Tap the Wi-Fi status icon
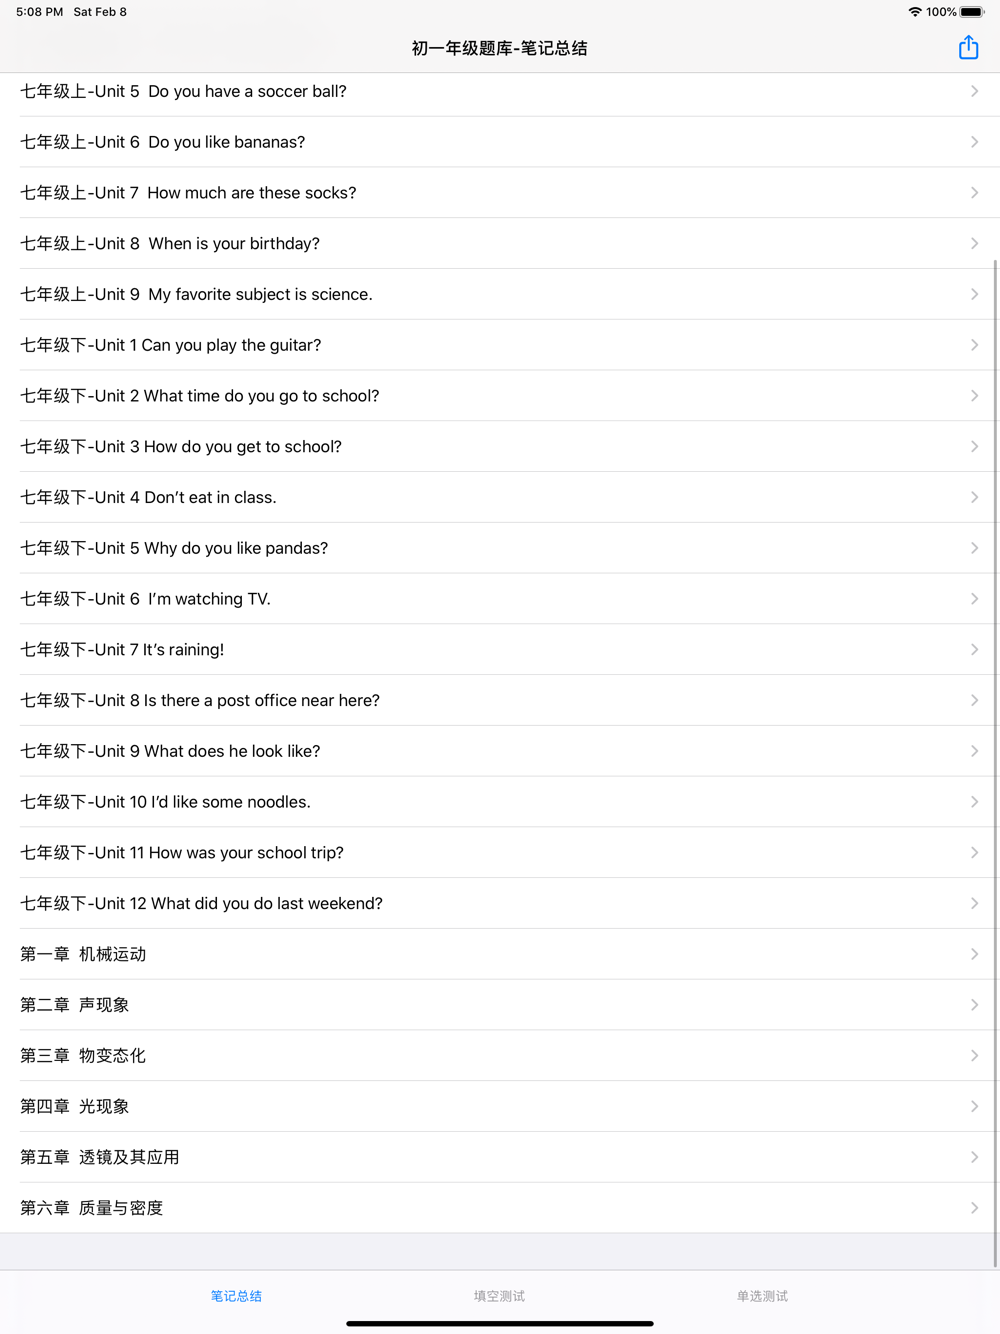The width and height of the screenshot is (1000, 1334). pos(914,12)
